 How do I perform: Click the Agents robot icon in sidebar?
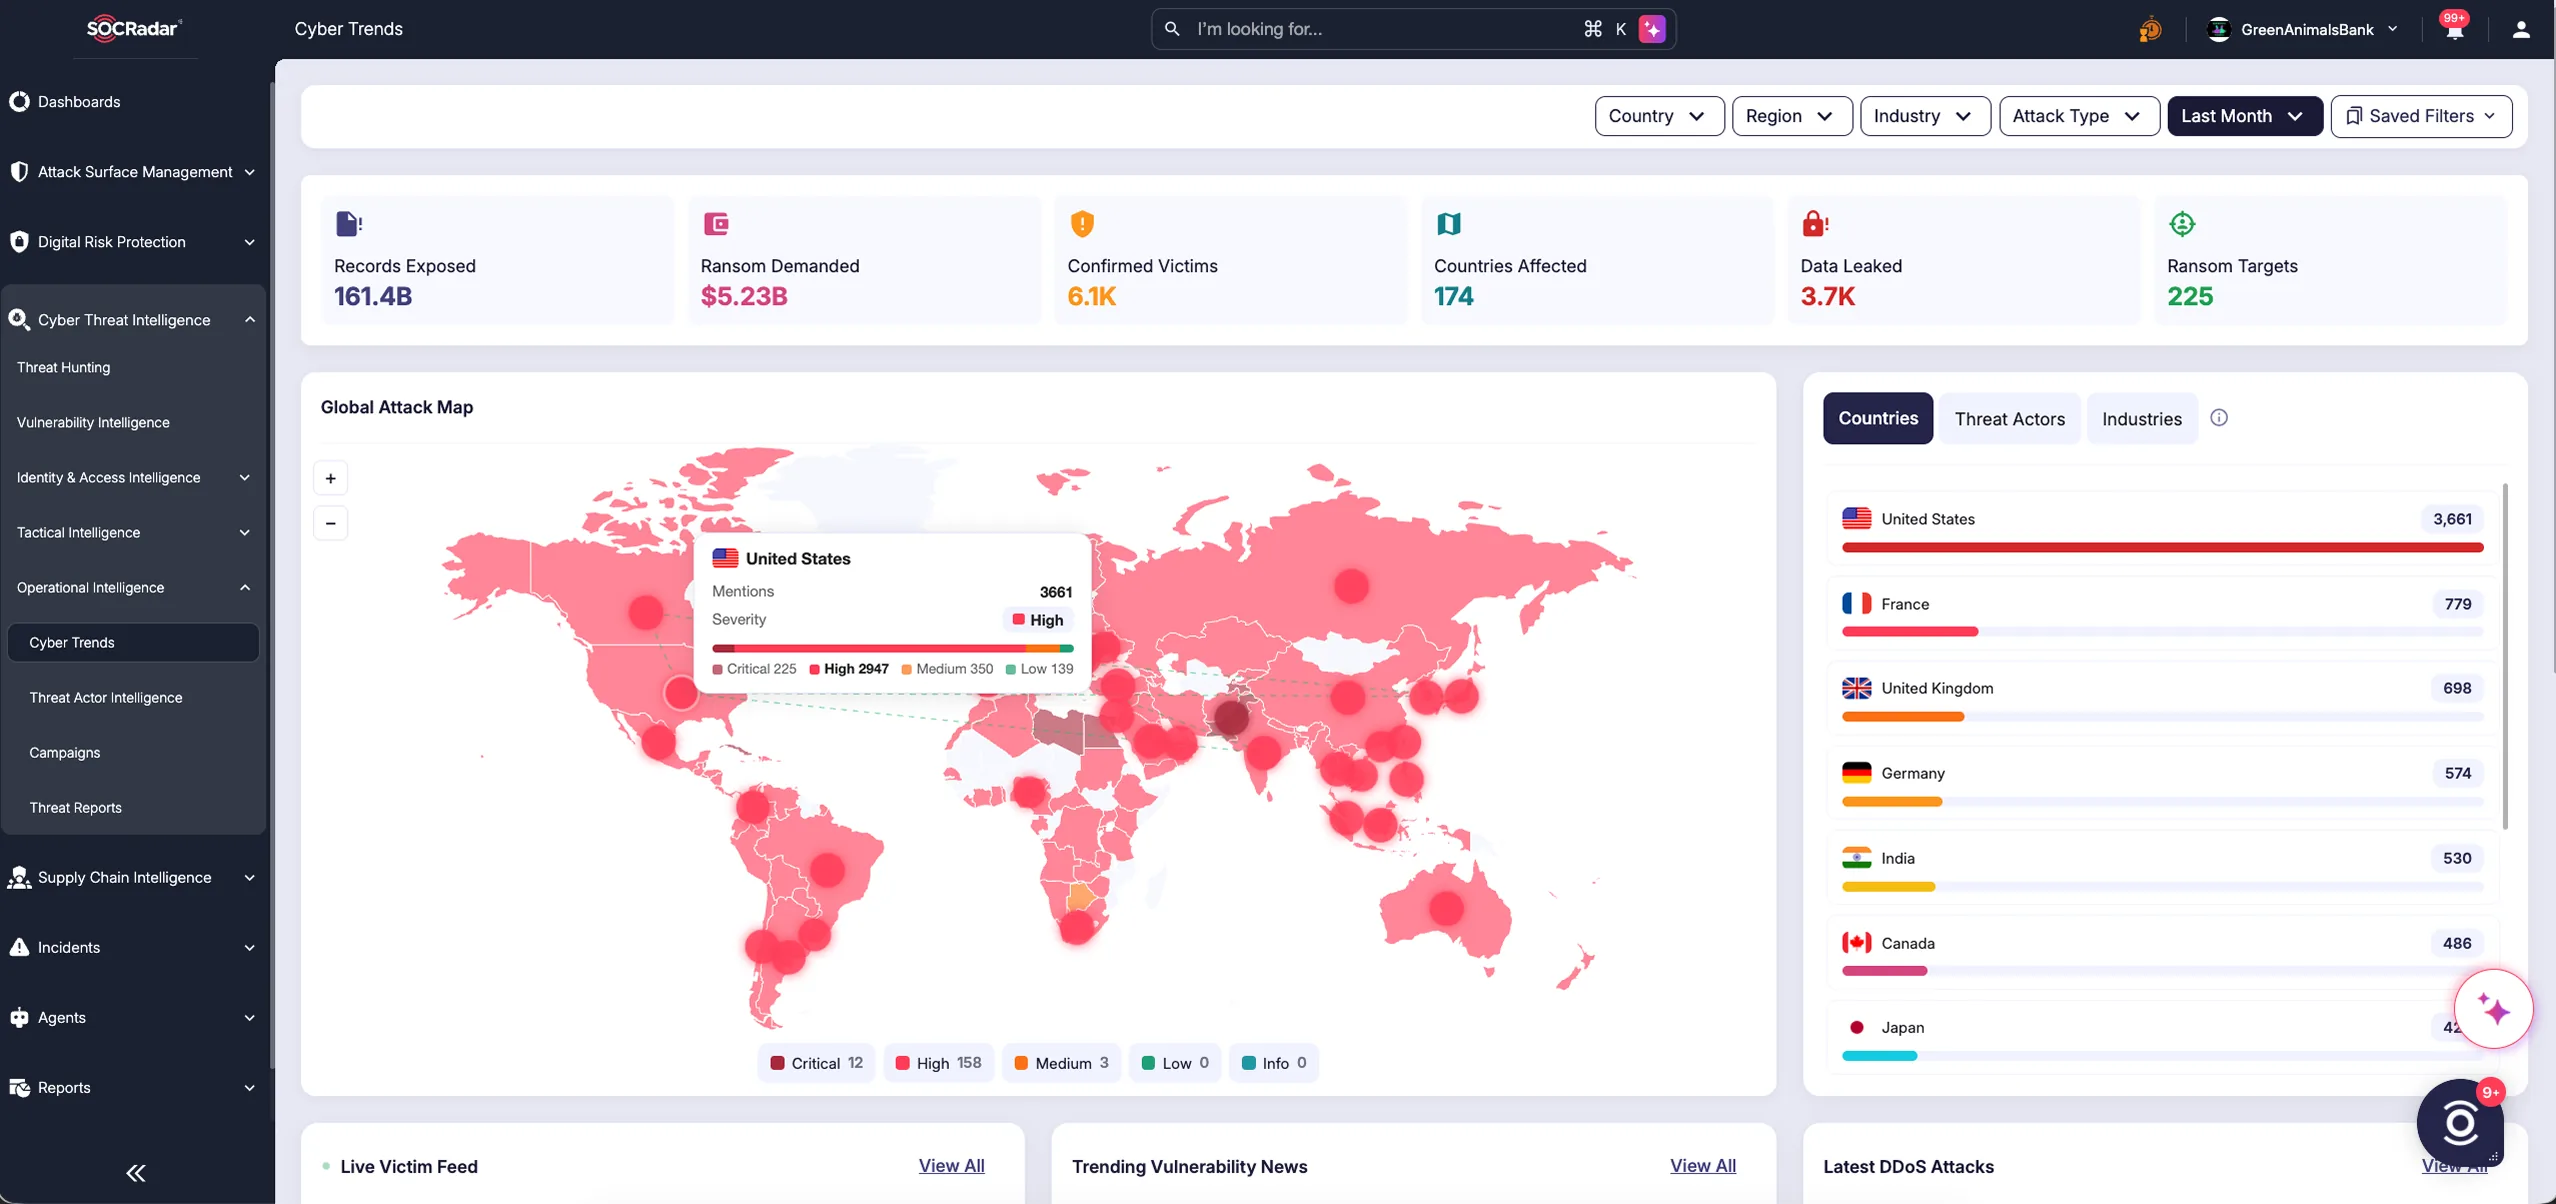point(19,1017)
